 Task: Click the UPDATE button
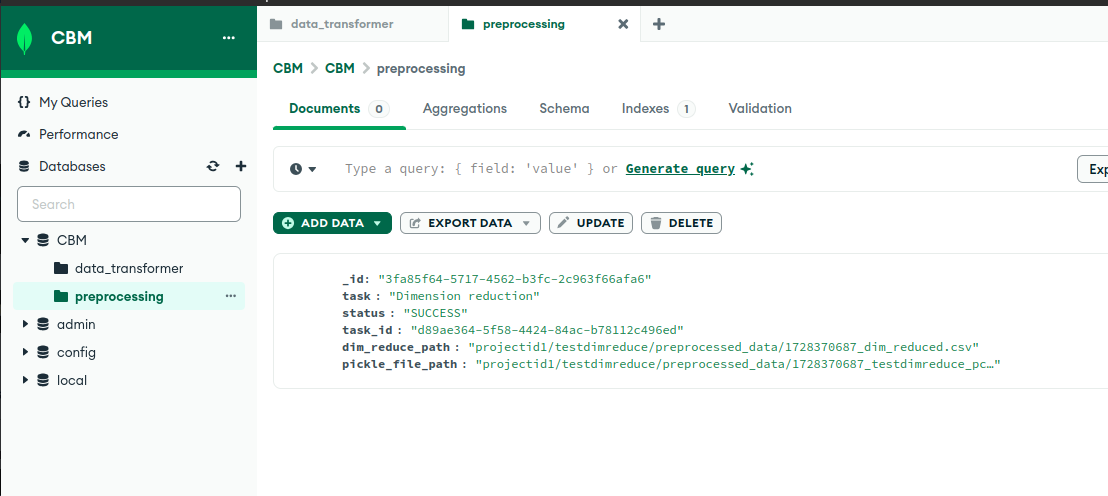point(590,223)
